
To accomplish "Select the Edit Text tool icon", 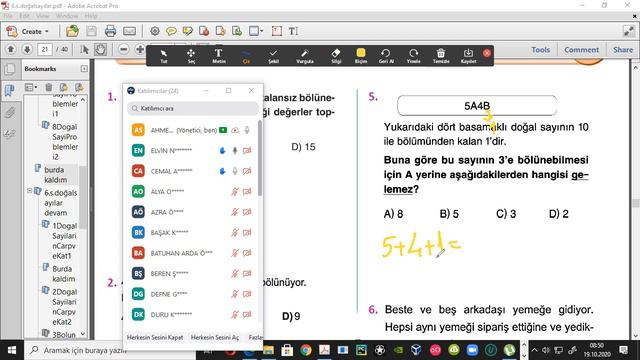I will point(293,31).
